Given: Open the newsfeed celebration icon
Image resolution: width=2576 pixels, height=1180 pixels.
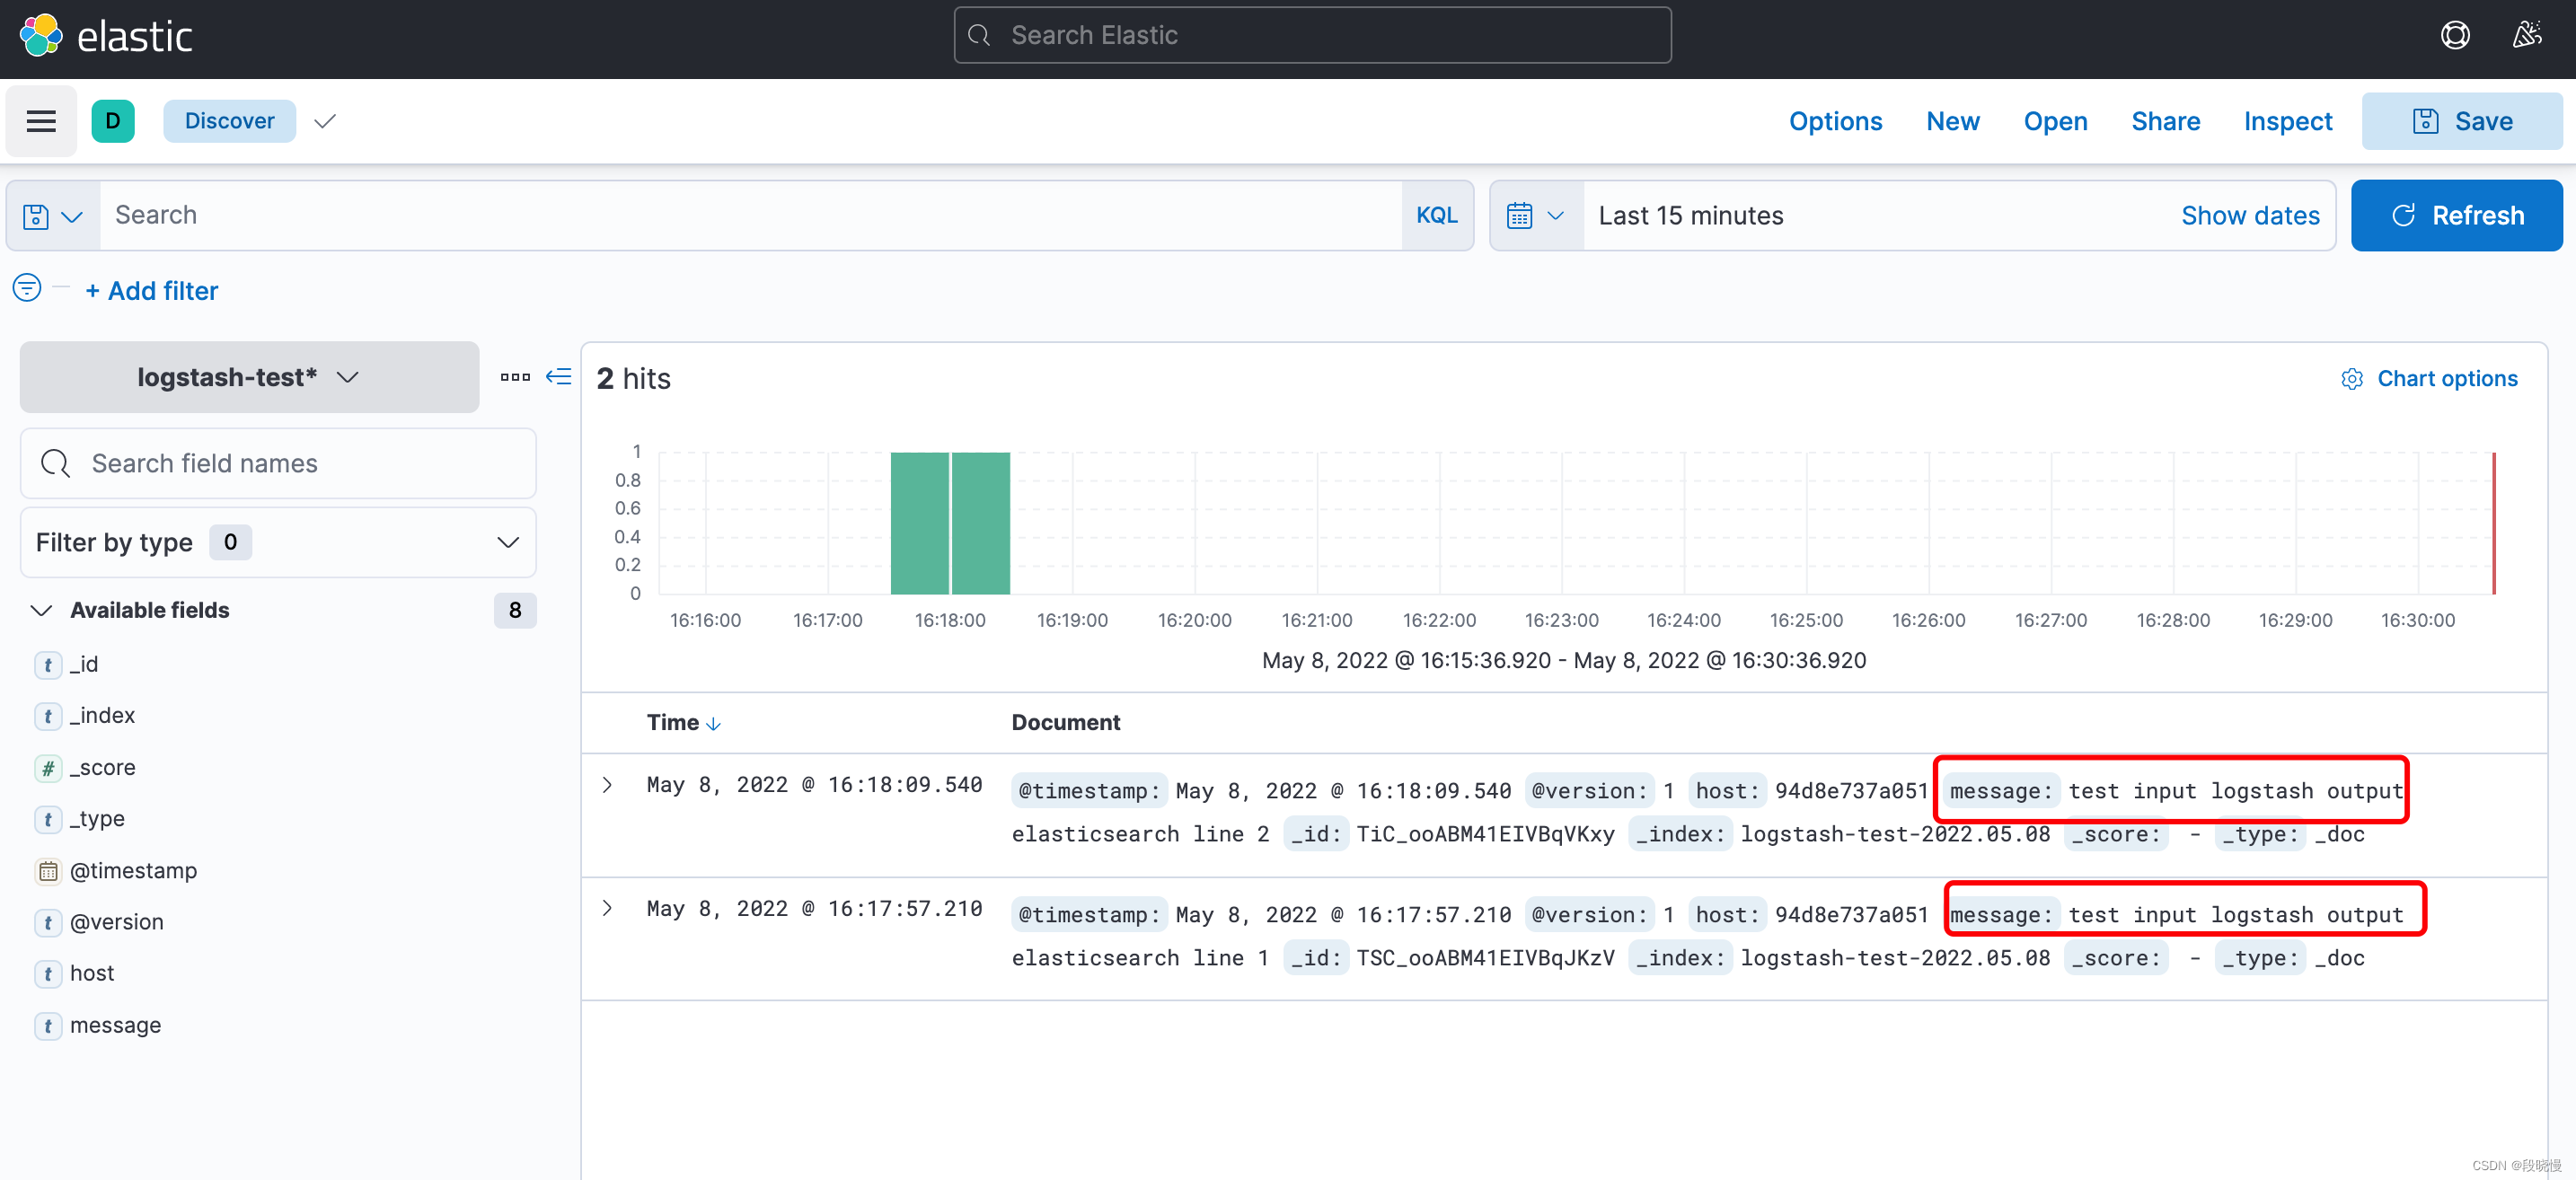Looking at the screenshot, I should click(2527, 36).
